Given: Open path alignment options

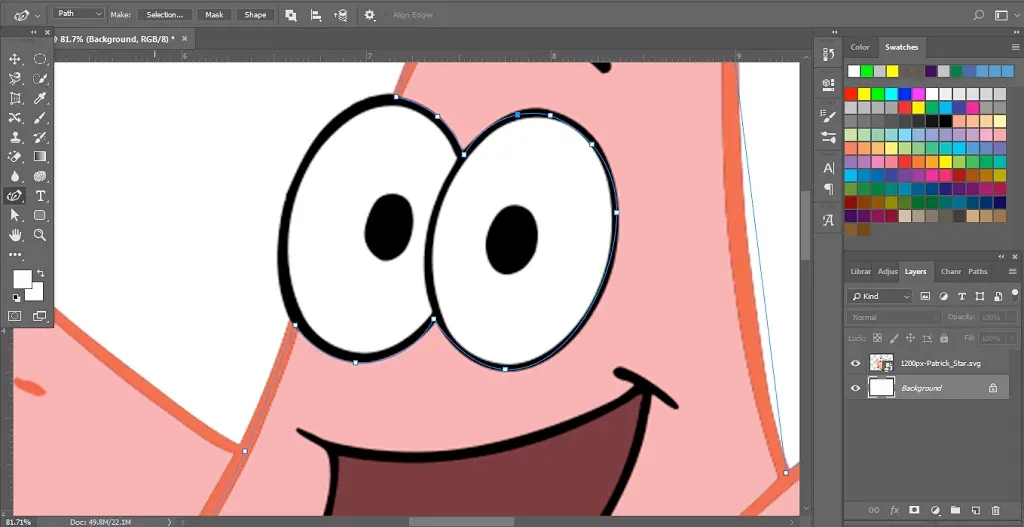Looking at the screenshot, I should pyautogui.click(x=316, y=15).
